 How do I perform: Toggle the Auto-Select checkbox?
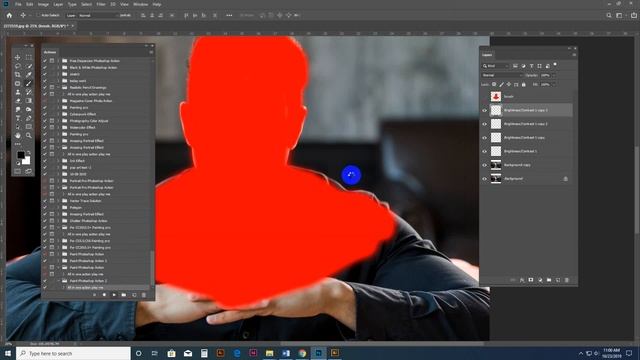point(38,15)
